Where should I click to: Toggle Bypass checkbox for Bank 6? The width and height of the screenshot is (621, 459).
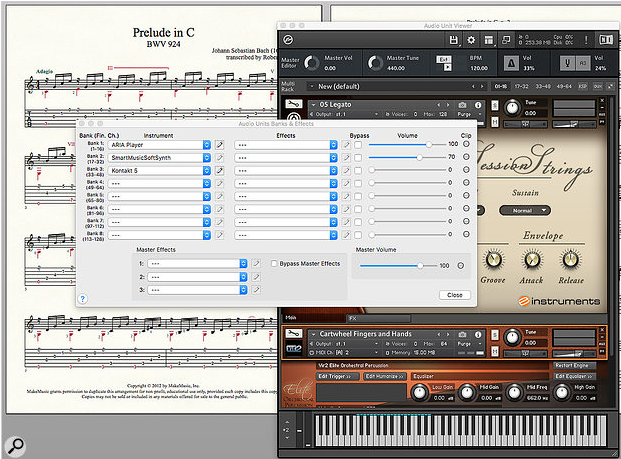(358, 209)
